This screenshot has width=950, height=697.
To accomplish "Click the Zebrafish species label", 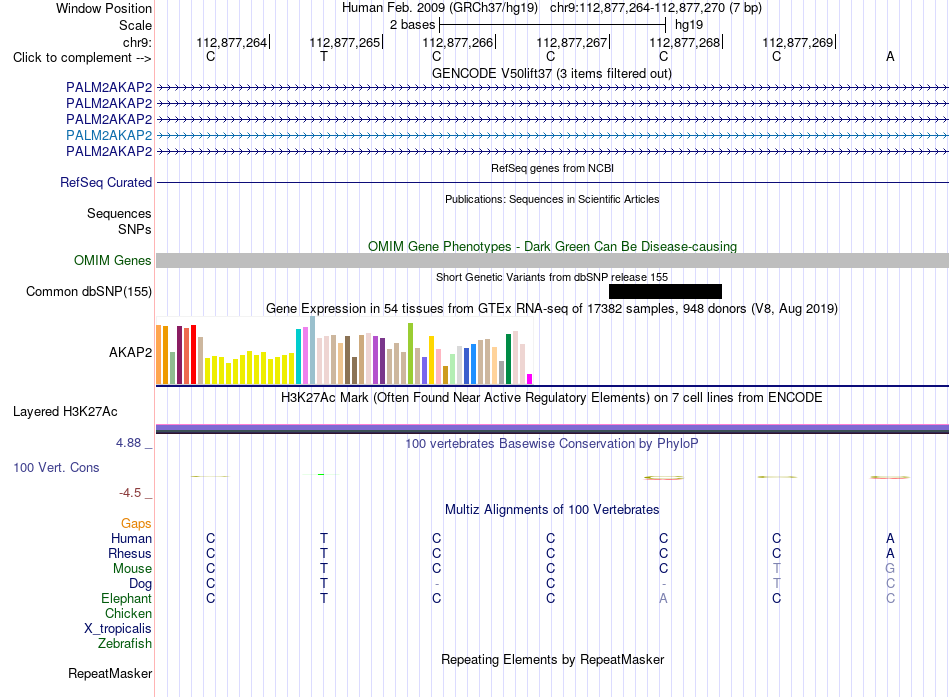I will pyautogui.click(x=125, y=643).
